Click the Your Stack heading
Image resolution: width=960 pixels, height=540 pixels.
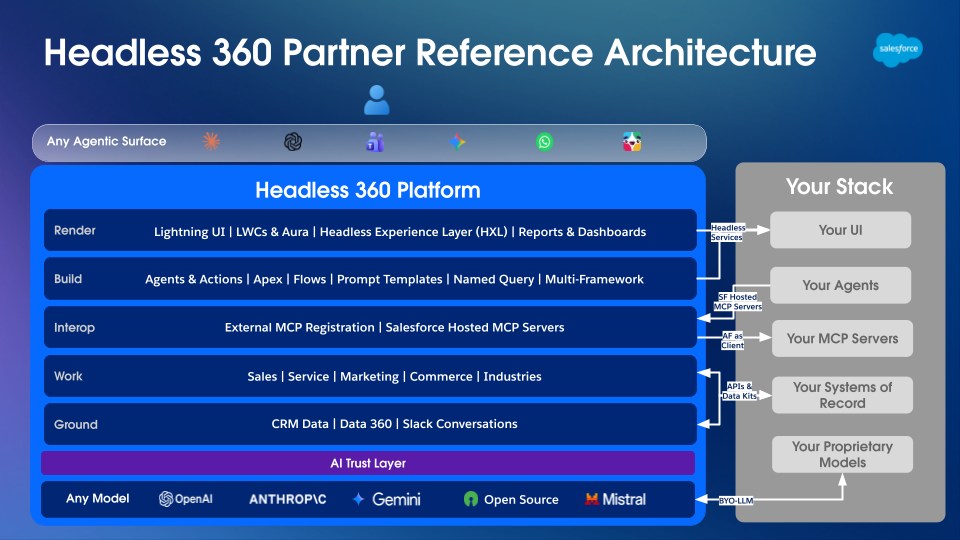point(839,186)
